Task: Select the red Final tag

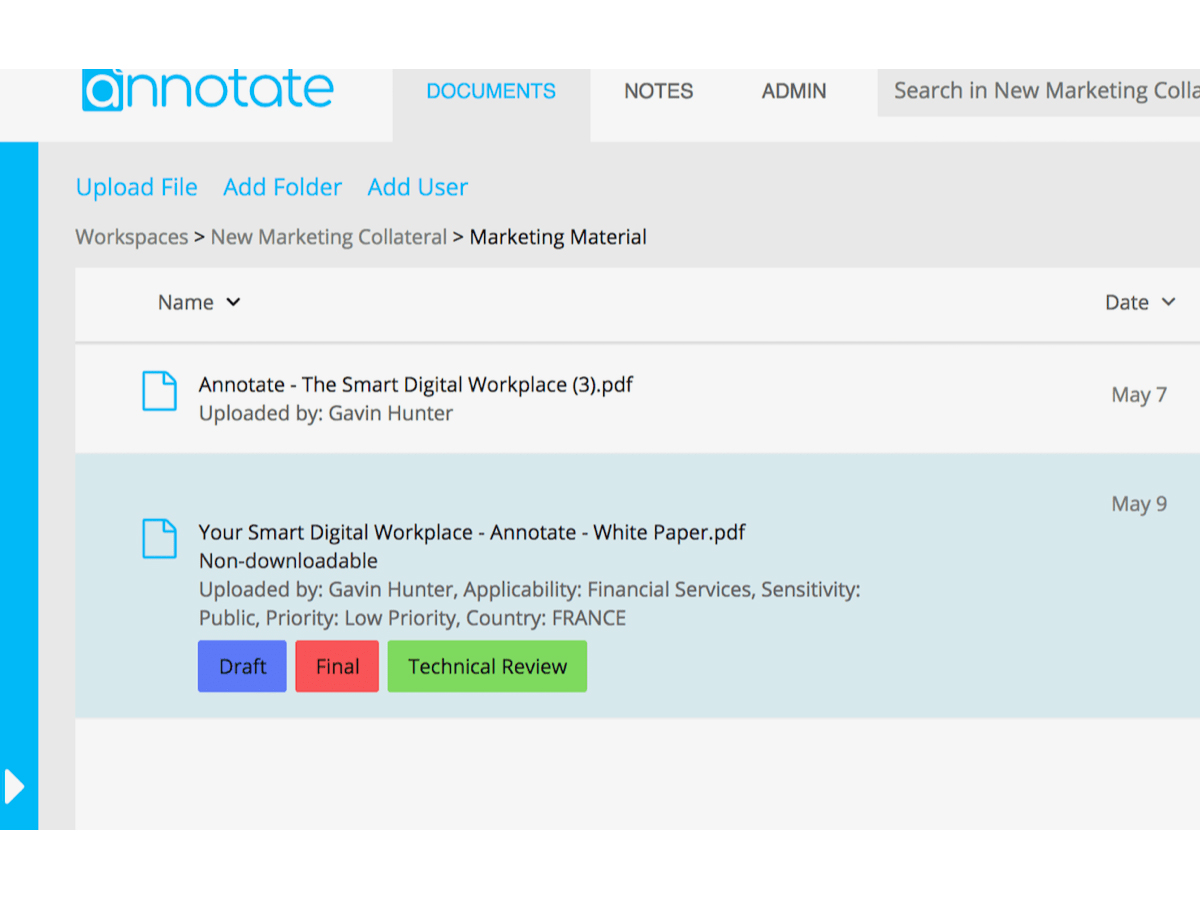Action: click(337, 666)
